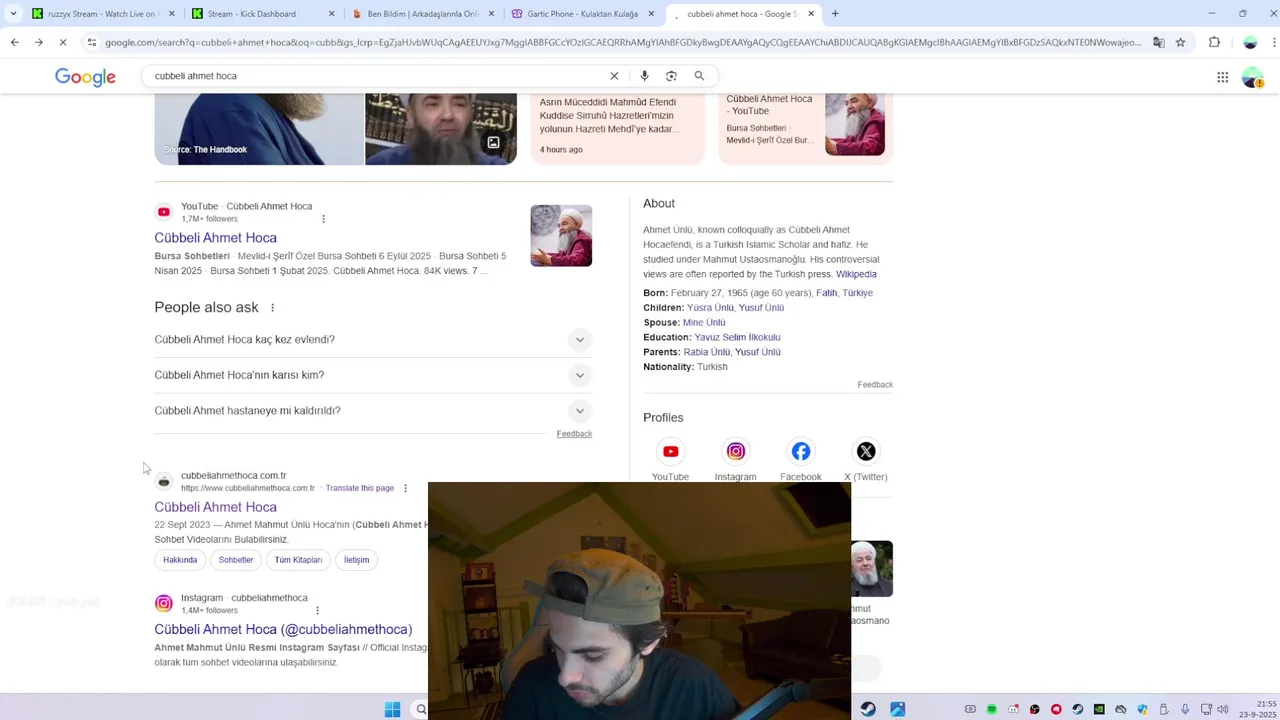Viewport: 1280px width, 720px height.
Task: Open the browser extensions menu
Action: (1214, 42)
